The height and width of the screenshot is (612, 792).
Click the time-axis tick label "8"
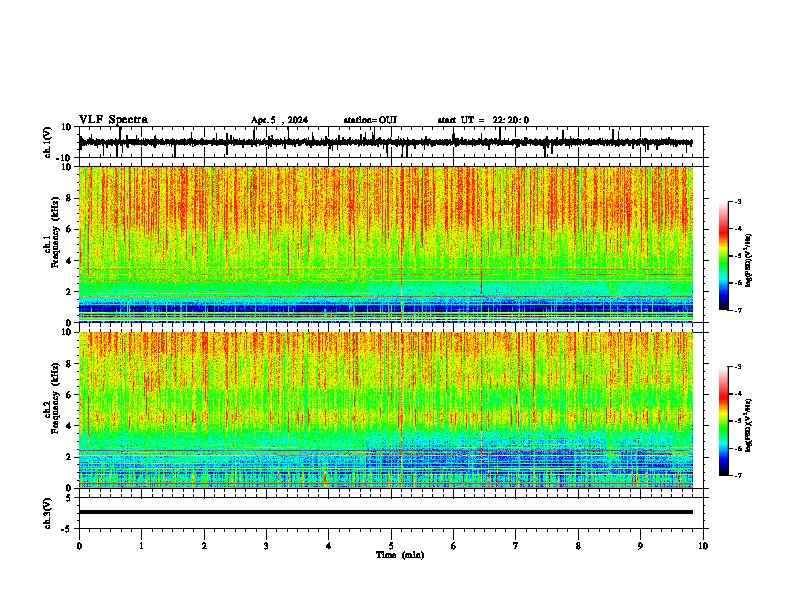(x=578, y=546)
